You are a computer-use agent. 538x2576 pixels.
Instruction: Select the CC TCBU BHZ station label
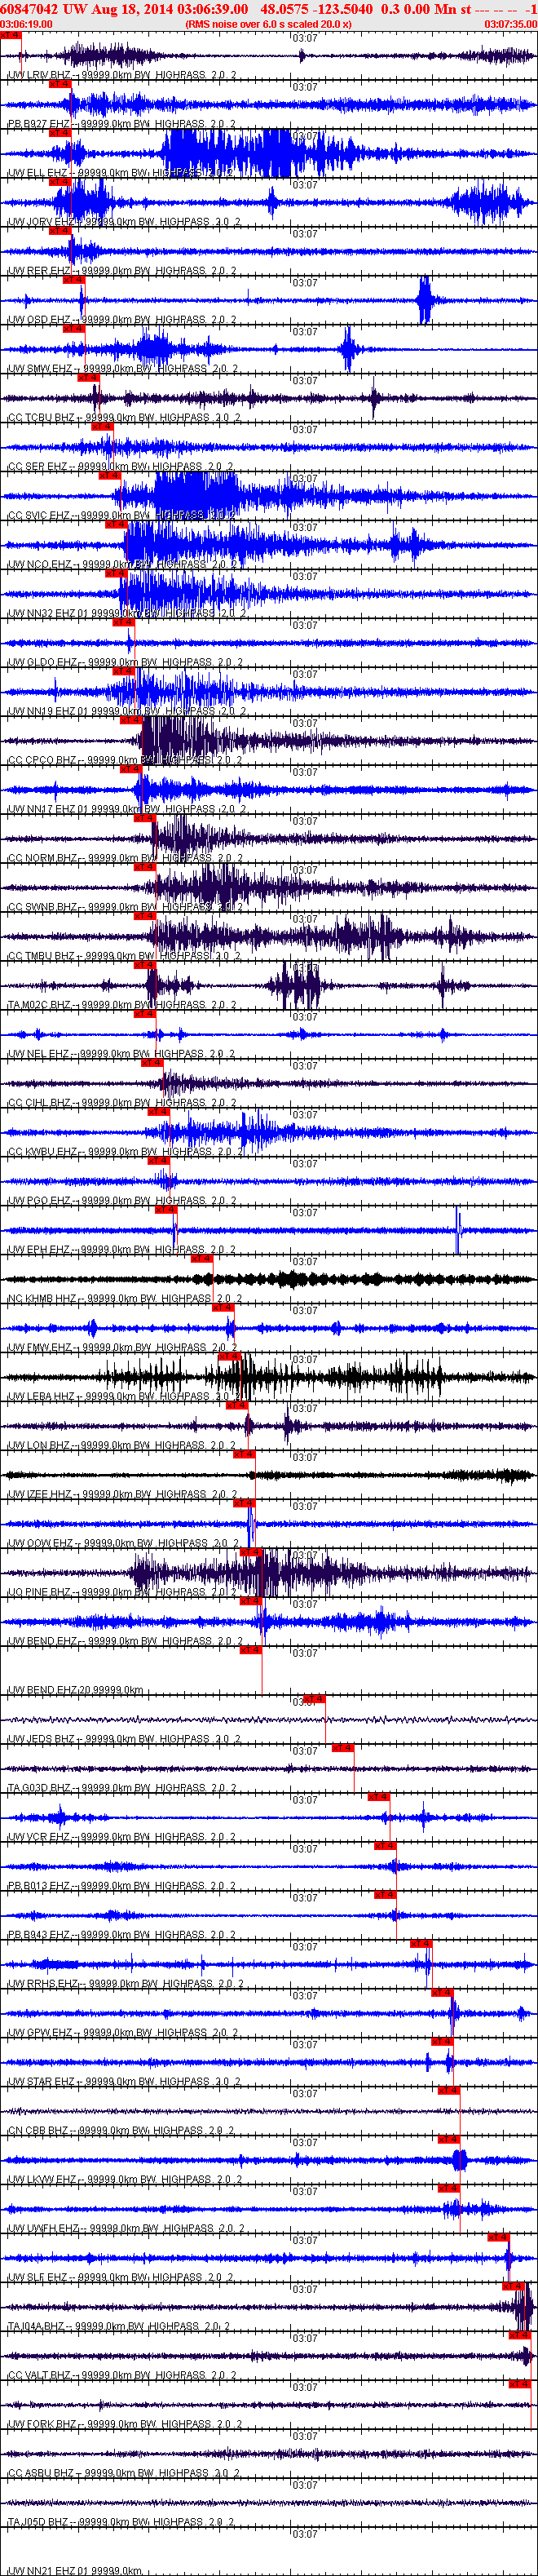coord(124,418)
